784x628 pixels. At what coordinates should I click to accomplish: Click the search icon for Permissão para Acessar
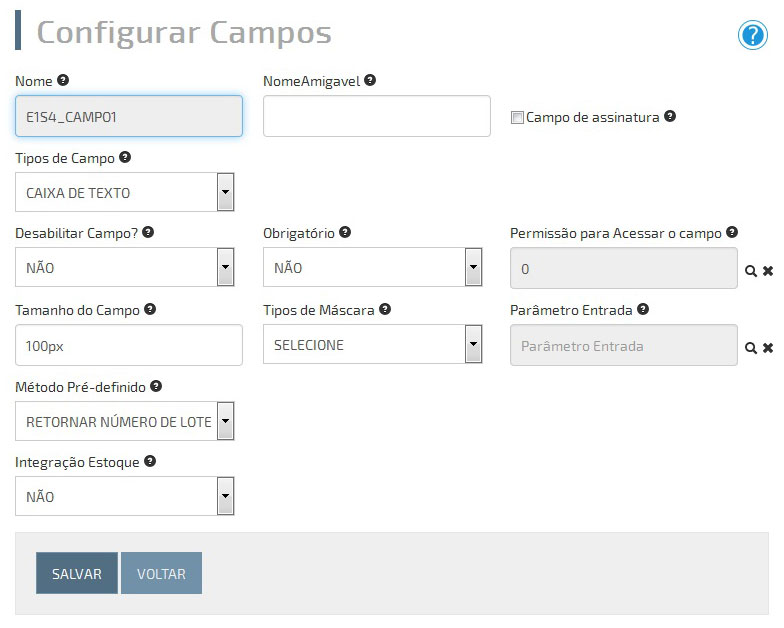point(750,271)
